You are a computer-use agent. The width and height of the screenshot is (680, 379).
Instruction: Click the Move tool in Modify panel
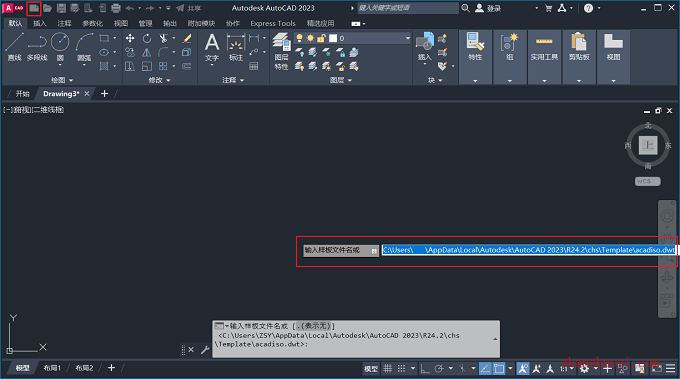coord(130,39)
